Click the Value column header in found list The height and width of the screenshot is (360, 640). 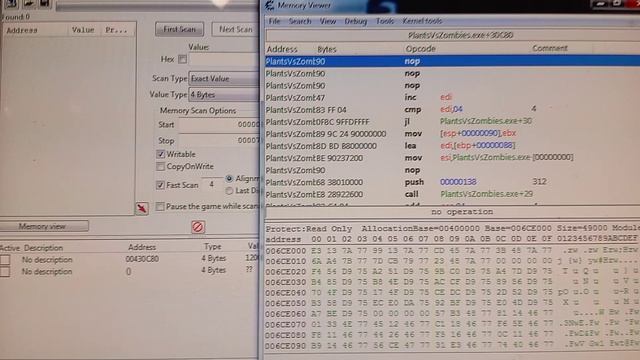[x=84, y=30]
